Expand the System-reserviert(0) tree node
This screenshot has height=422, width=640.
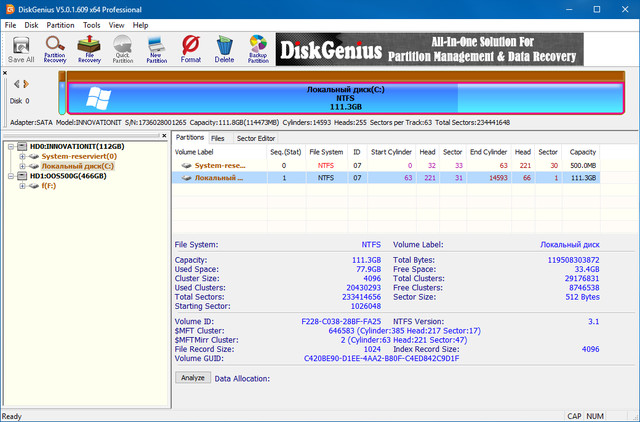click(x=21, y=156)
